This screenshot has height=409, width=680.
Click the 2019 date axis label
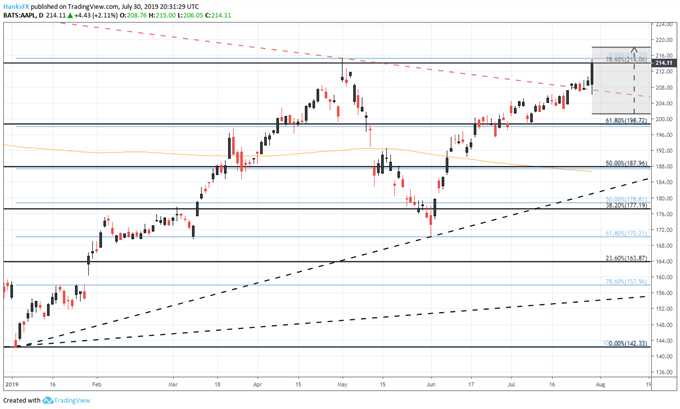[x=12, y=384]
